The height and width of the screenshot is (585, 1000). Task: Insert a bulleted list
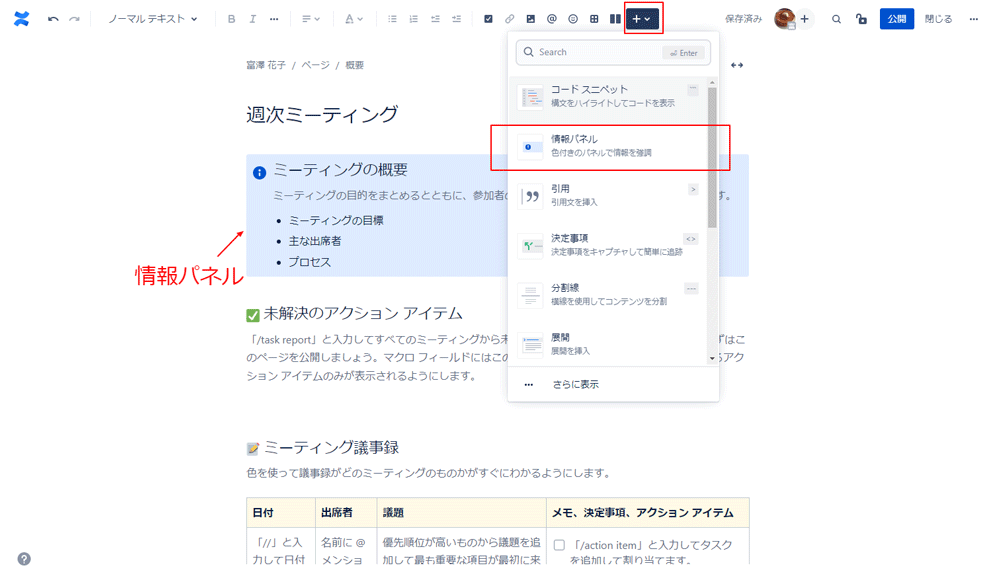392,19
